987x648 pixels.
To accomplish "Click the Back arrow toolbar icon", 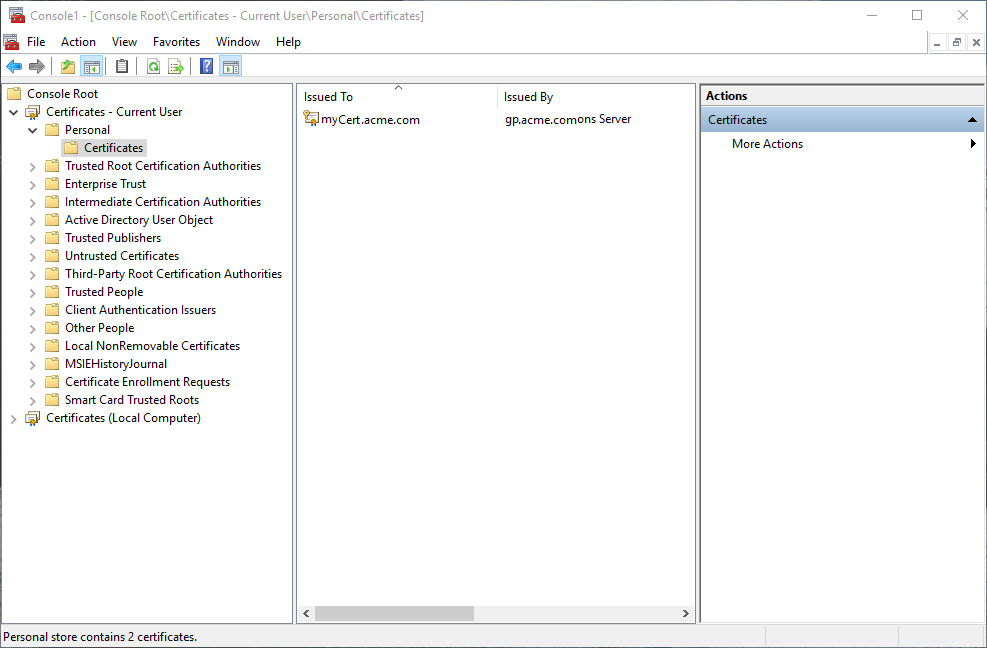I will (14, 67).
